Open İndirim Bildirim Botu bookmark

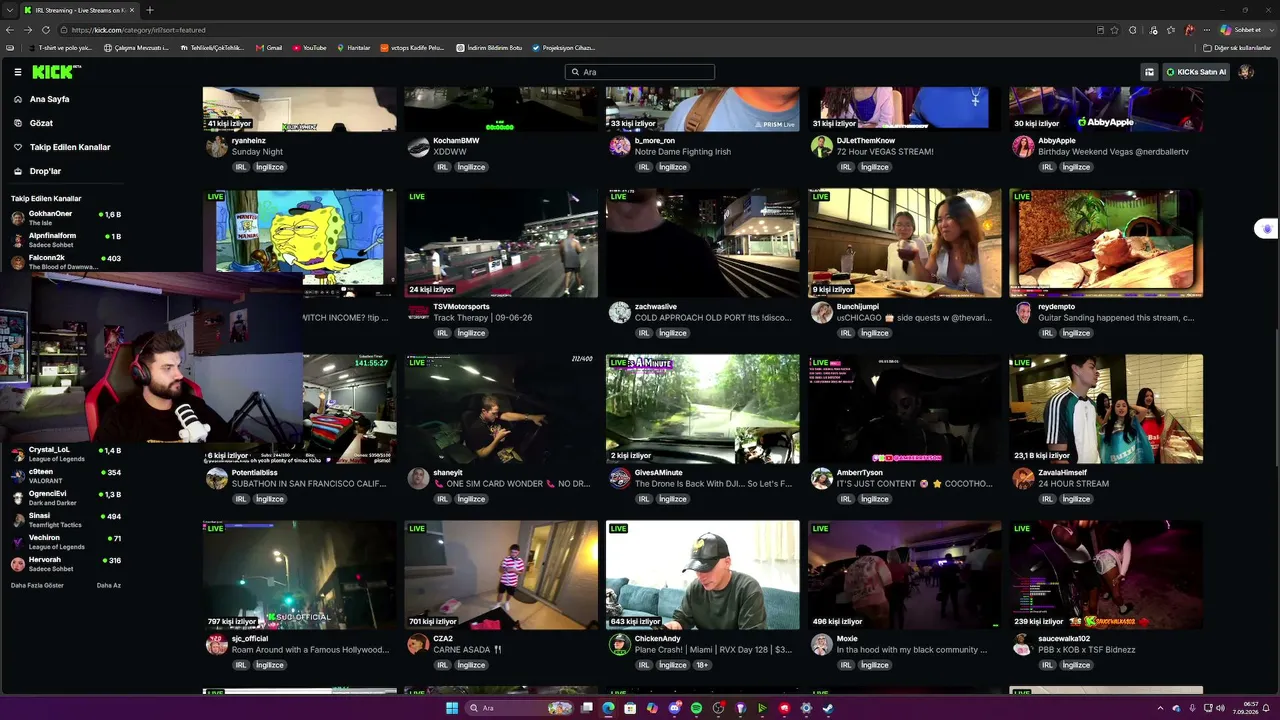click(x=489, y=48)
